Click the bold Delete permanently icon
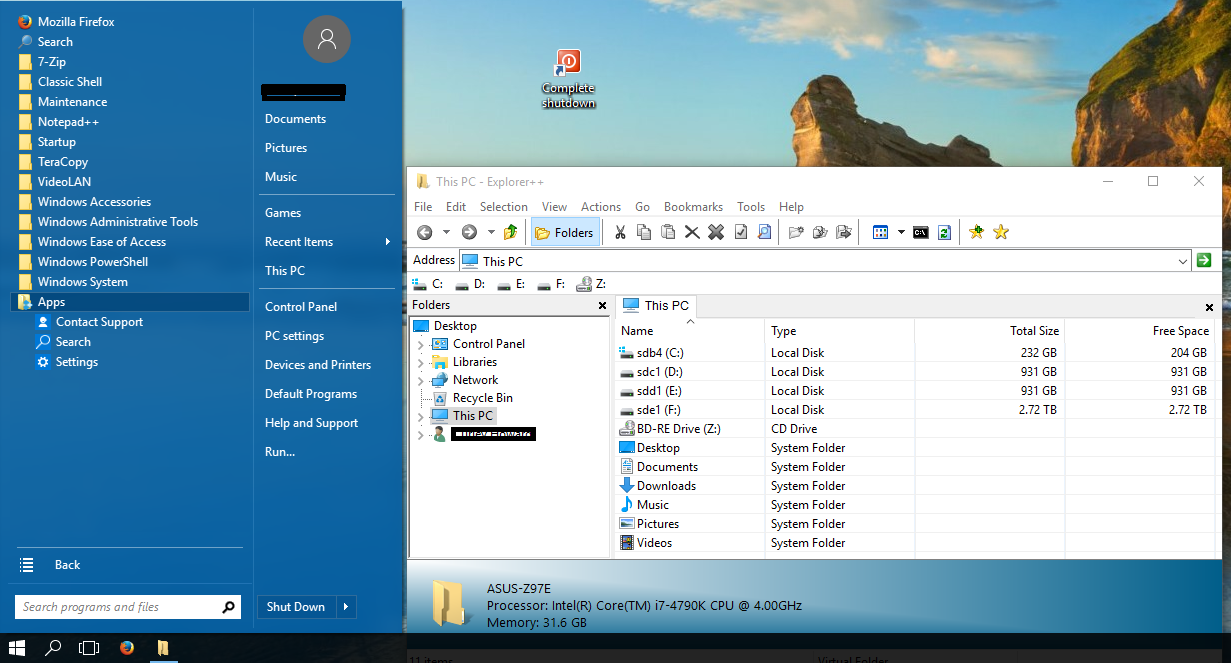The width and height of the screenshot is (1231, 663). click(x=716, y=232)
